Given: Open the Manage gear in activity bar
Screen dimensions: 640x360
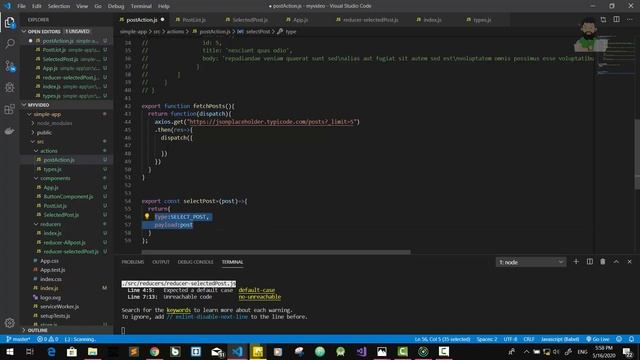Looking at the screenshot, I should (x=10, y=323).
